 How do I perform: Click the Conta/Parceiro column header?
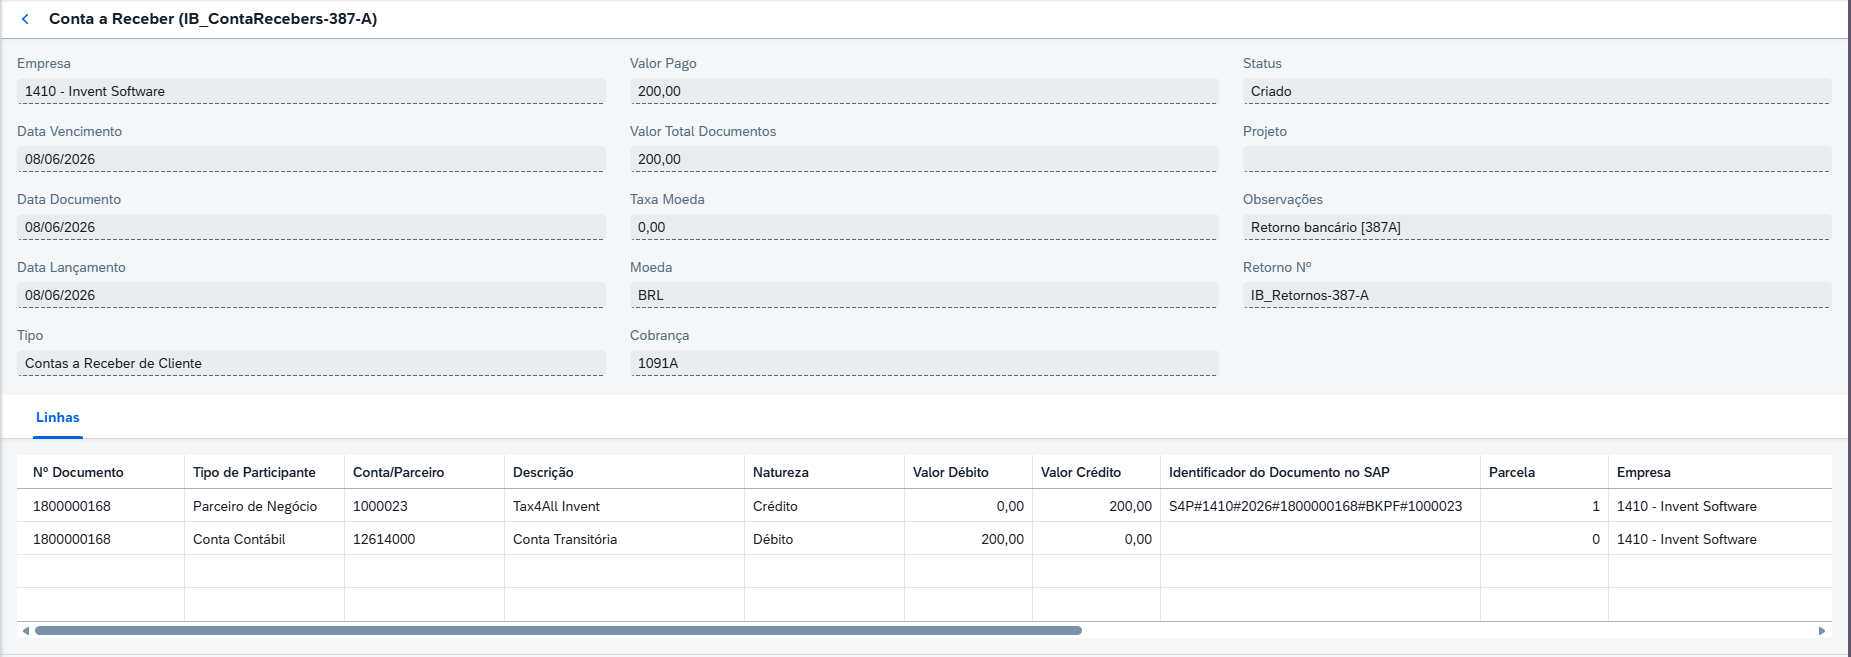point(425,472)
